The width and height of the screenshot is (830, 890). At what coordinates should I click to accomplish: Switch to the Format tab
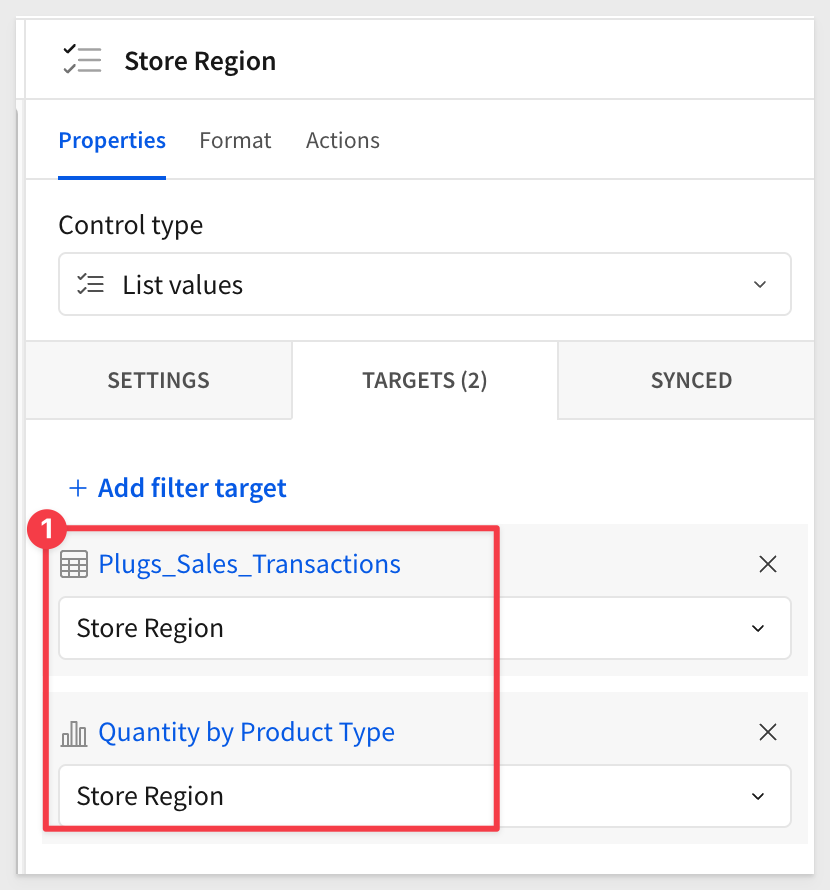pos(235,140)
